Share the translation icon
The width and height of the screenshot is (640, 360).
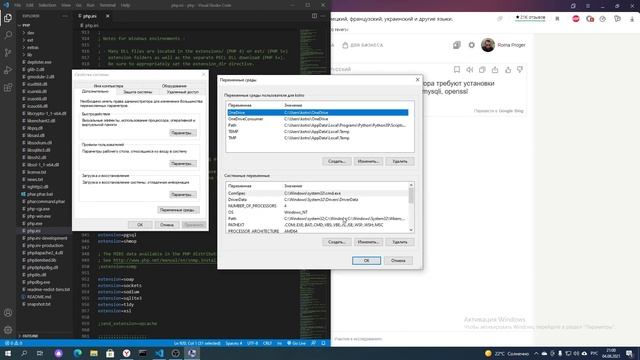click(x=495, y=70)
